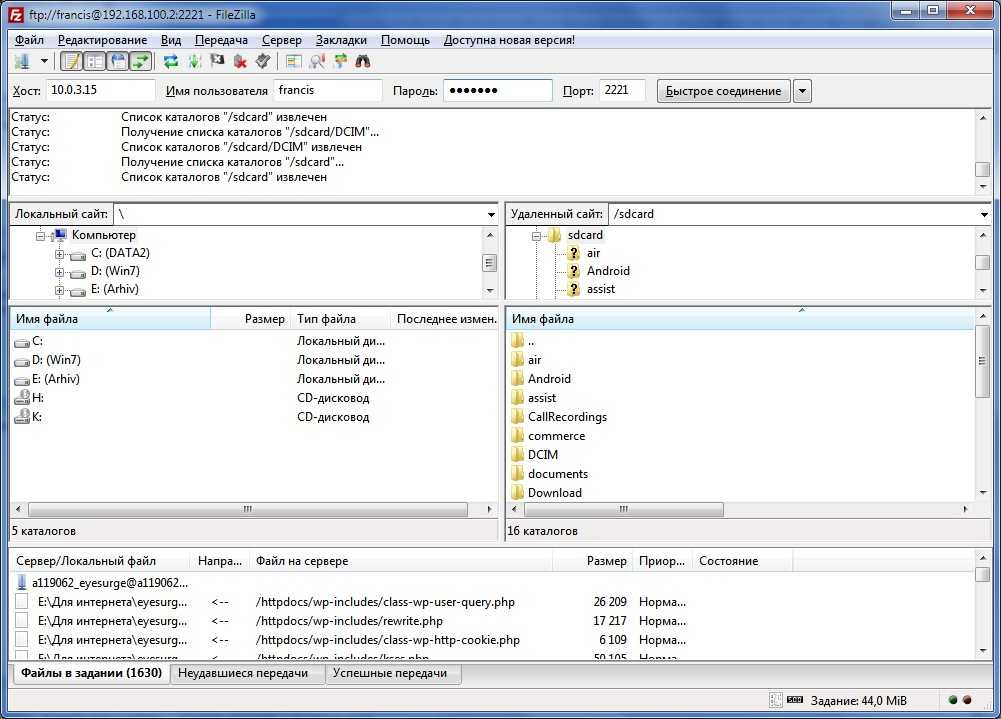Viewport: 1001px width, 719px height.
Task: Toggle remote directory tree display
Action: pos(118,61)
